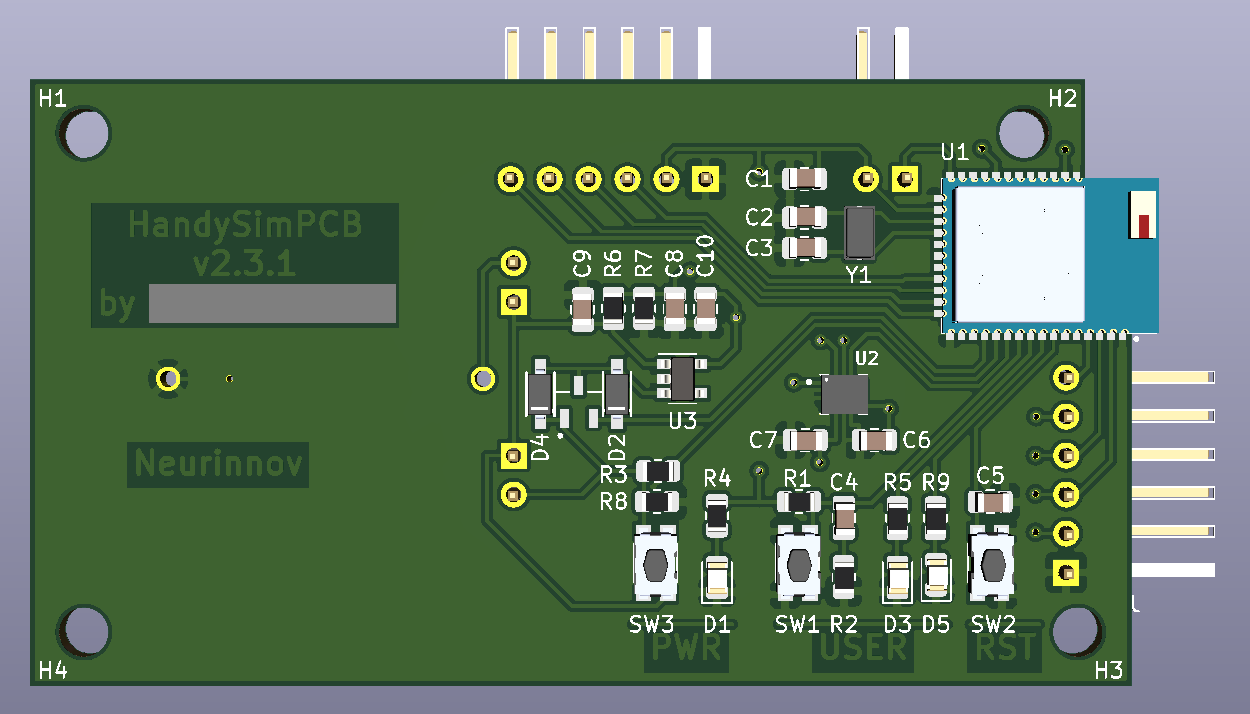Select the C1 capacitor
The image size is (1250, 714).
tap(805, 179)
